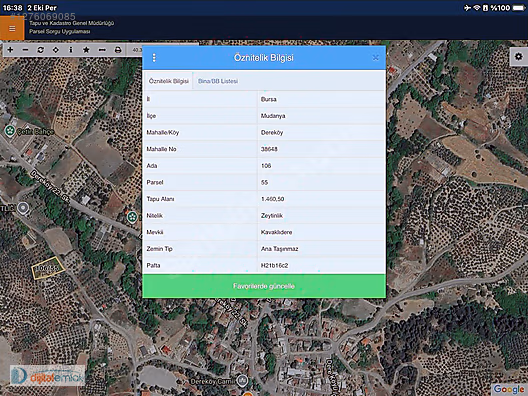Click the Wi-Fi icon in status bar
Screen dimensions: 528x396
[x=476, y=7]
